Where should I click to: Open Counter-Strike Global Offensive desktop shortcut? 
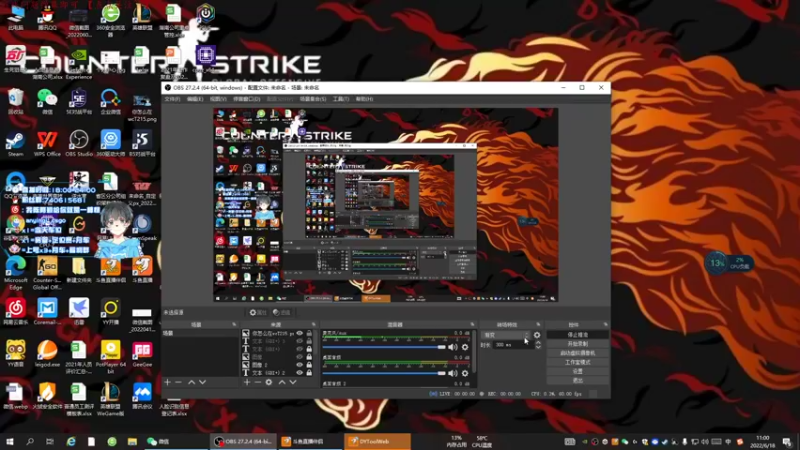pyautogui.click(x=47, y=273)
